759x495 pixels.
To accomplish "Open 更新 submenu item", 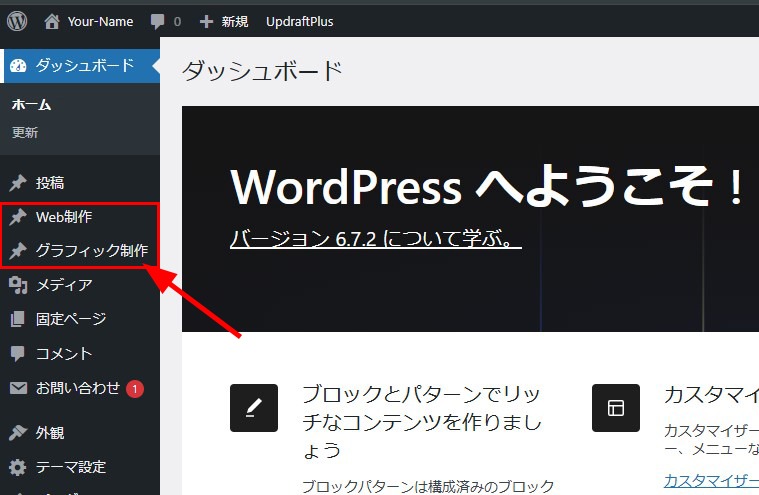I will [25, 133].
